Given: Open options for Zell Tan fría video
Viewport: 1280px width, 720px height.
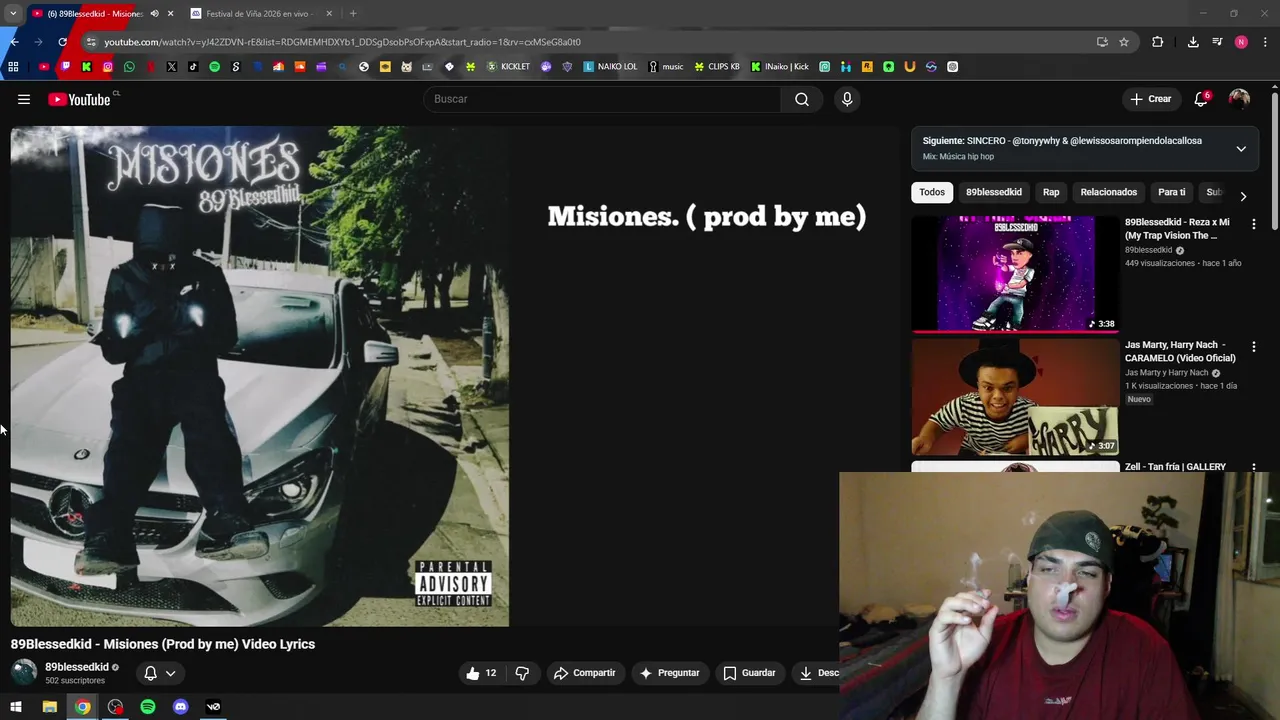Looking at the screenshot, I should 1253,467.
